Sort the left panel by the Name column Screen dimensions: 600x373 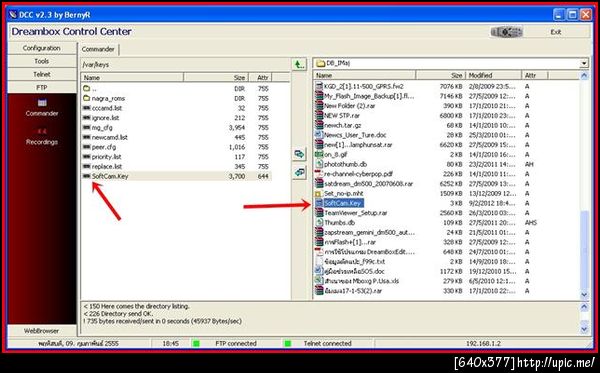[132, 78]
